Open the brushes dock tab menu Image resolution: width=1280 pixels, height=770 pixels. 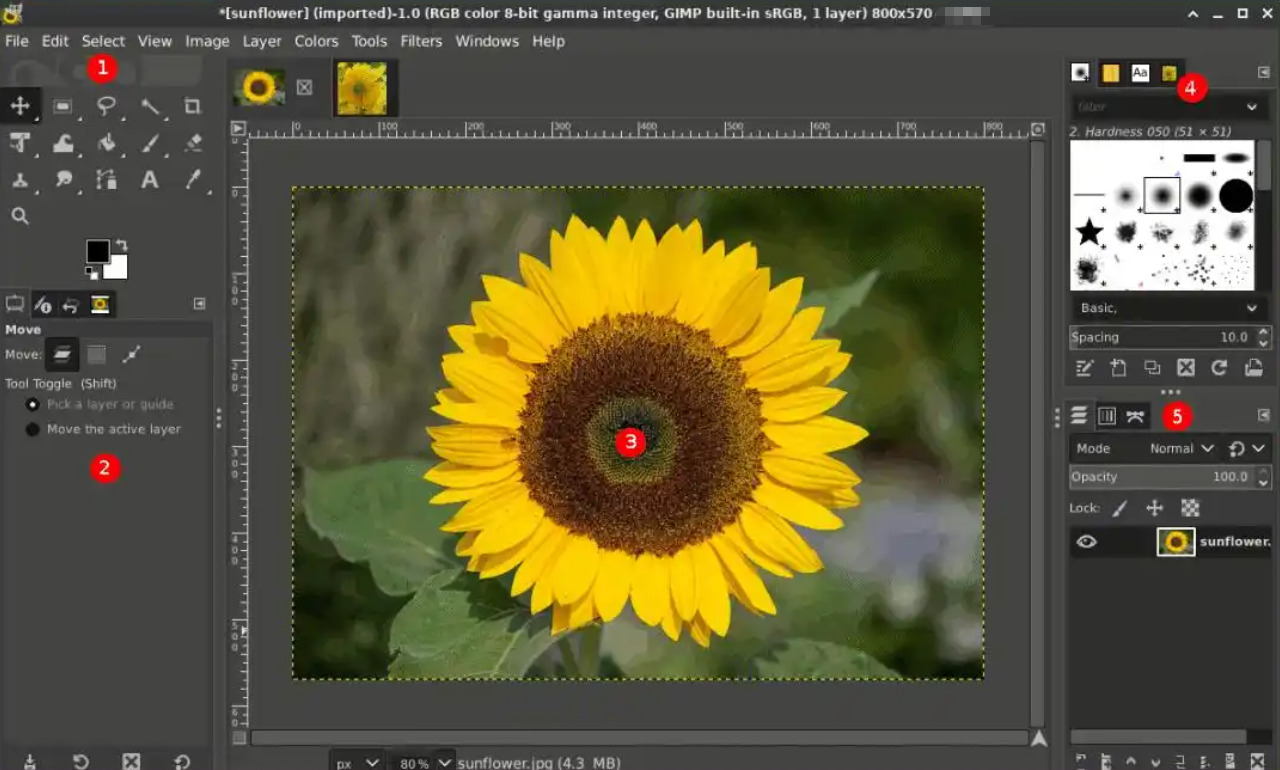click(x=1263, y=72)
